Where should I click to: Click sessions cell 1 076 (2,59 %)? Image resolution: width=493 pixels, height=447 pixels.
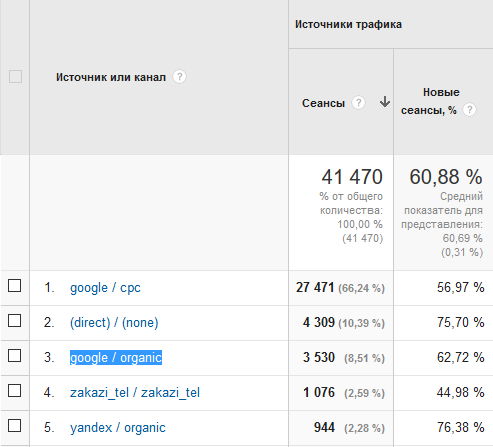(344, 393)
